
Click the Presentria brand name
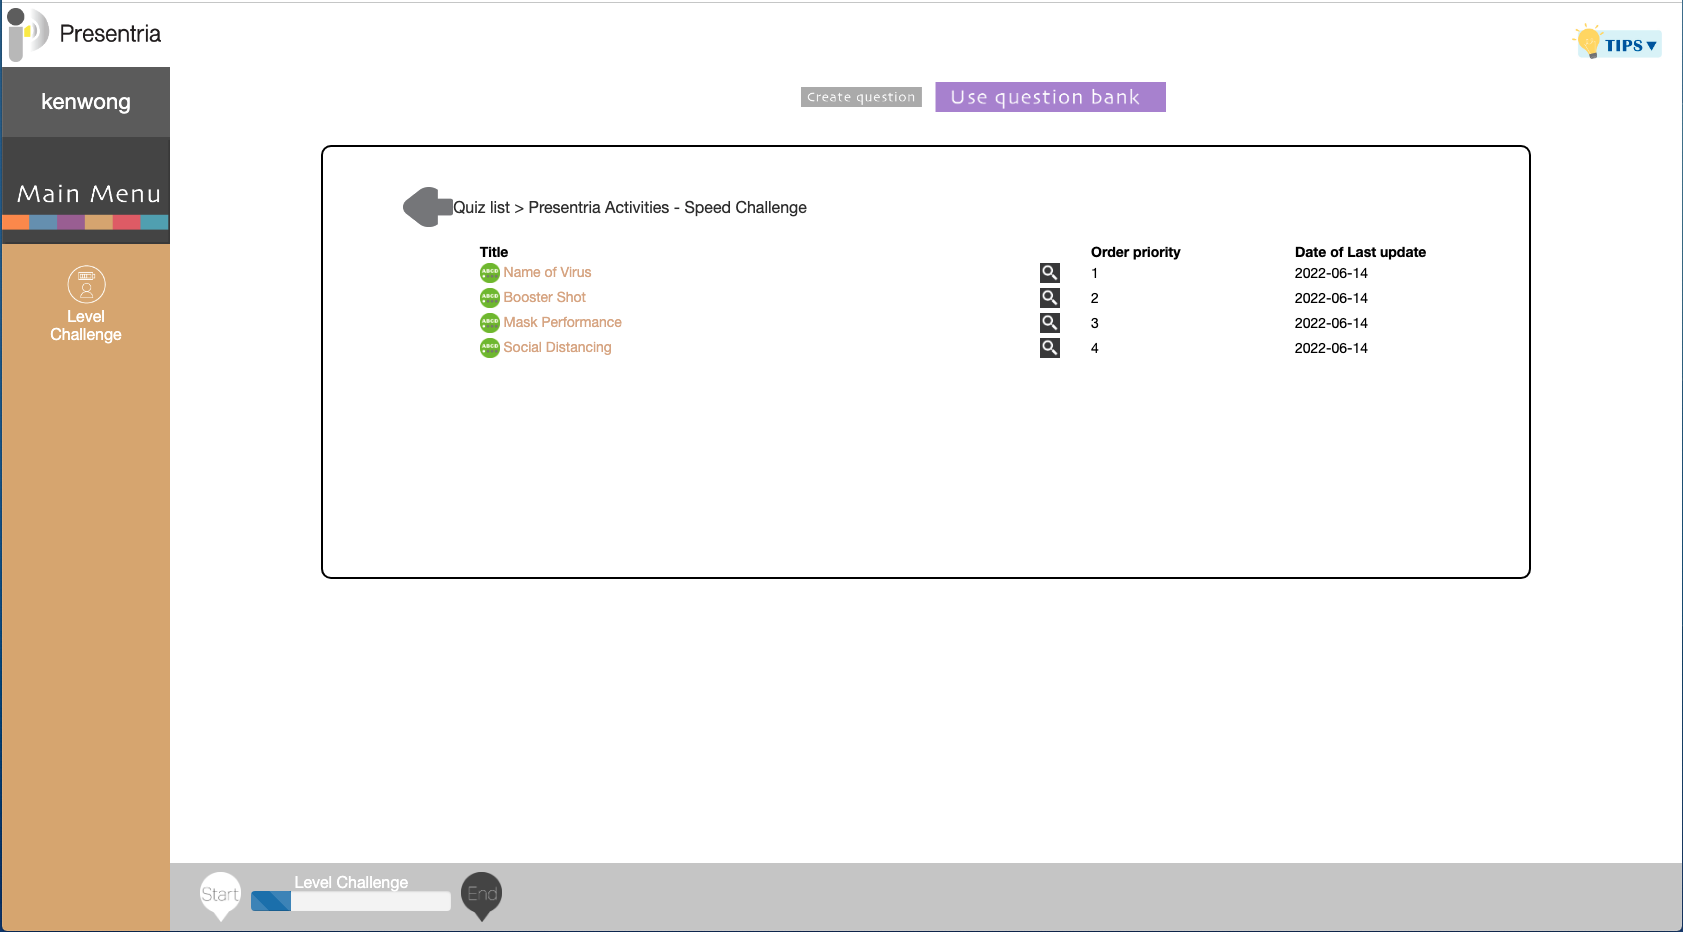110,34
